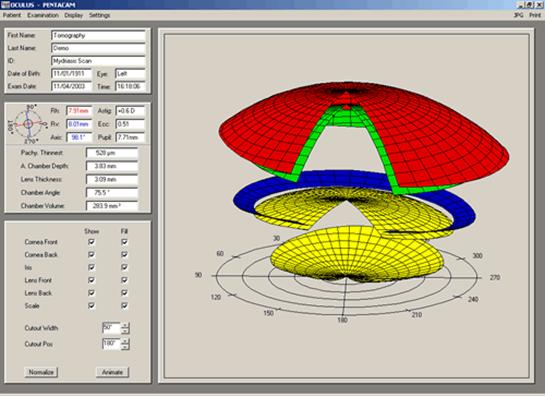Disable the Lens Back Show checkbox
545x396 pixels.
coord(91,293)
